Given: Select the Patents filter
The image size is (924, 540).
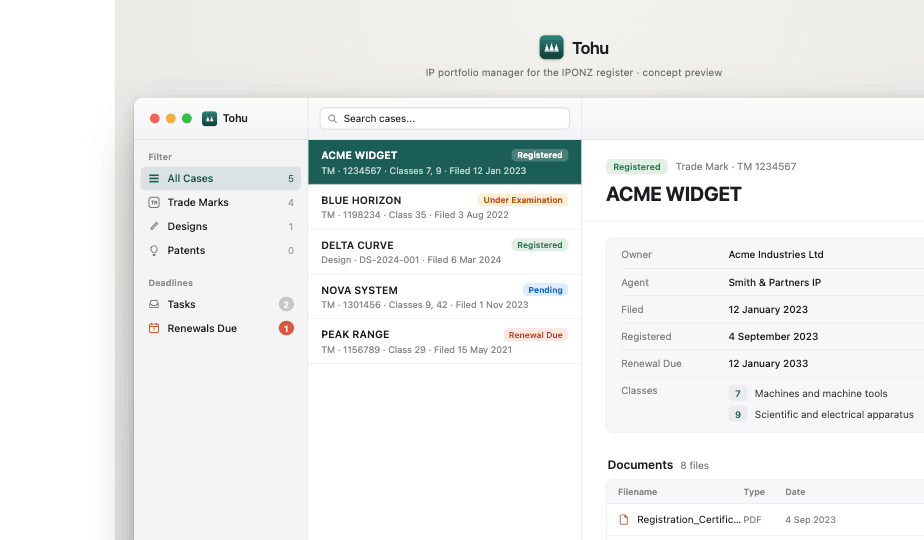Looking at the screenshot, I should click(x=220, y=251).
